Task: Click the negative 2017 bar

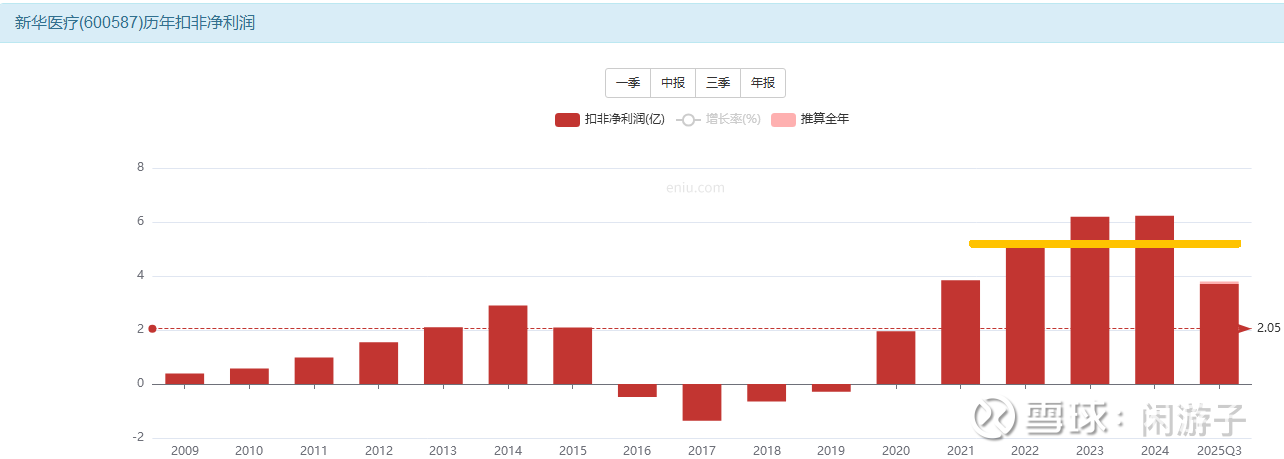Action: coord(702,402)
